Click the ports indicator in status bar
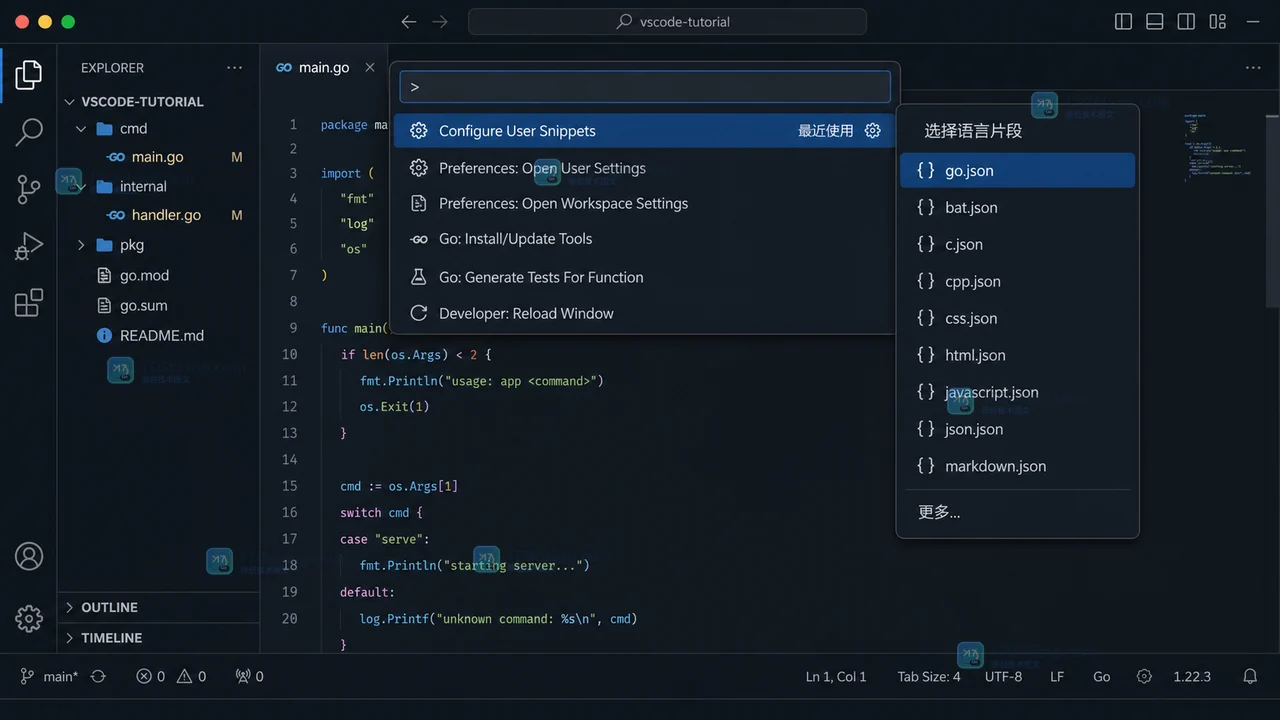 tap(250, 676)
